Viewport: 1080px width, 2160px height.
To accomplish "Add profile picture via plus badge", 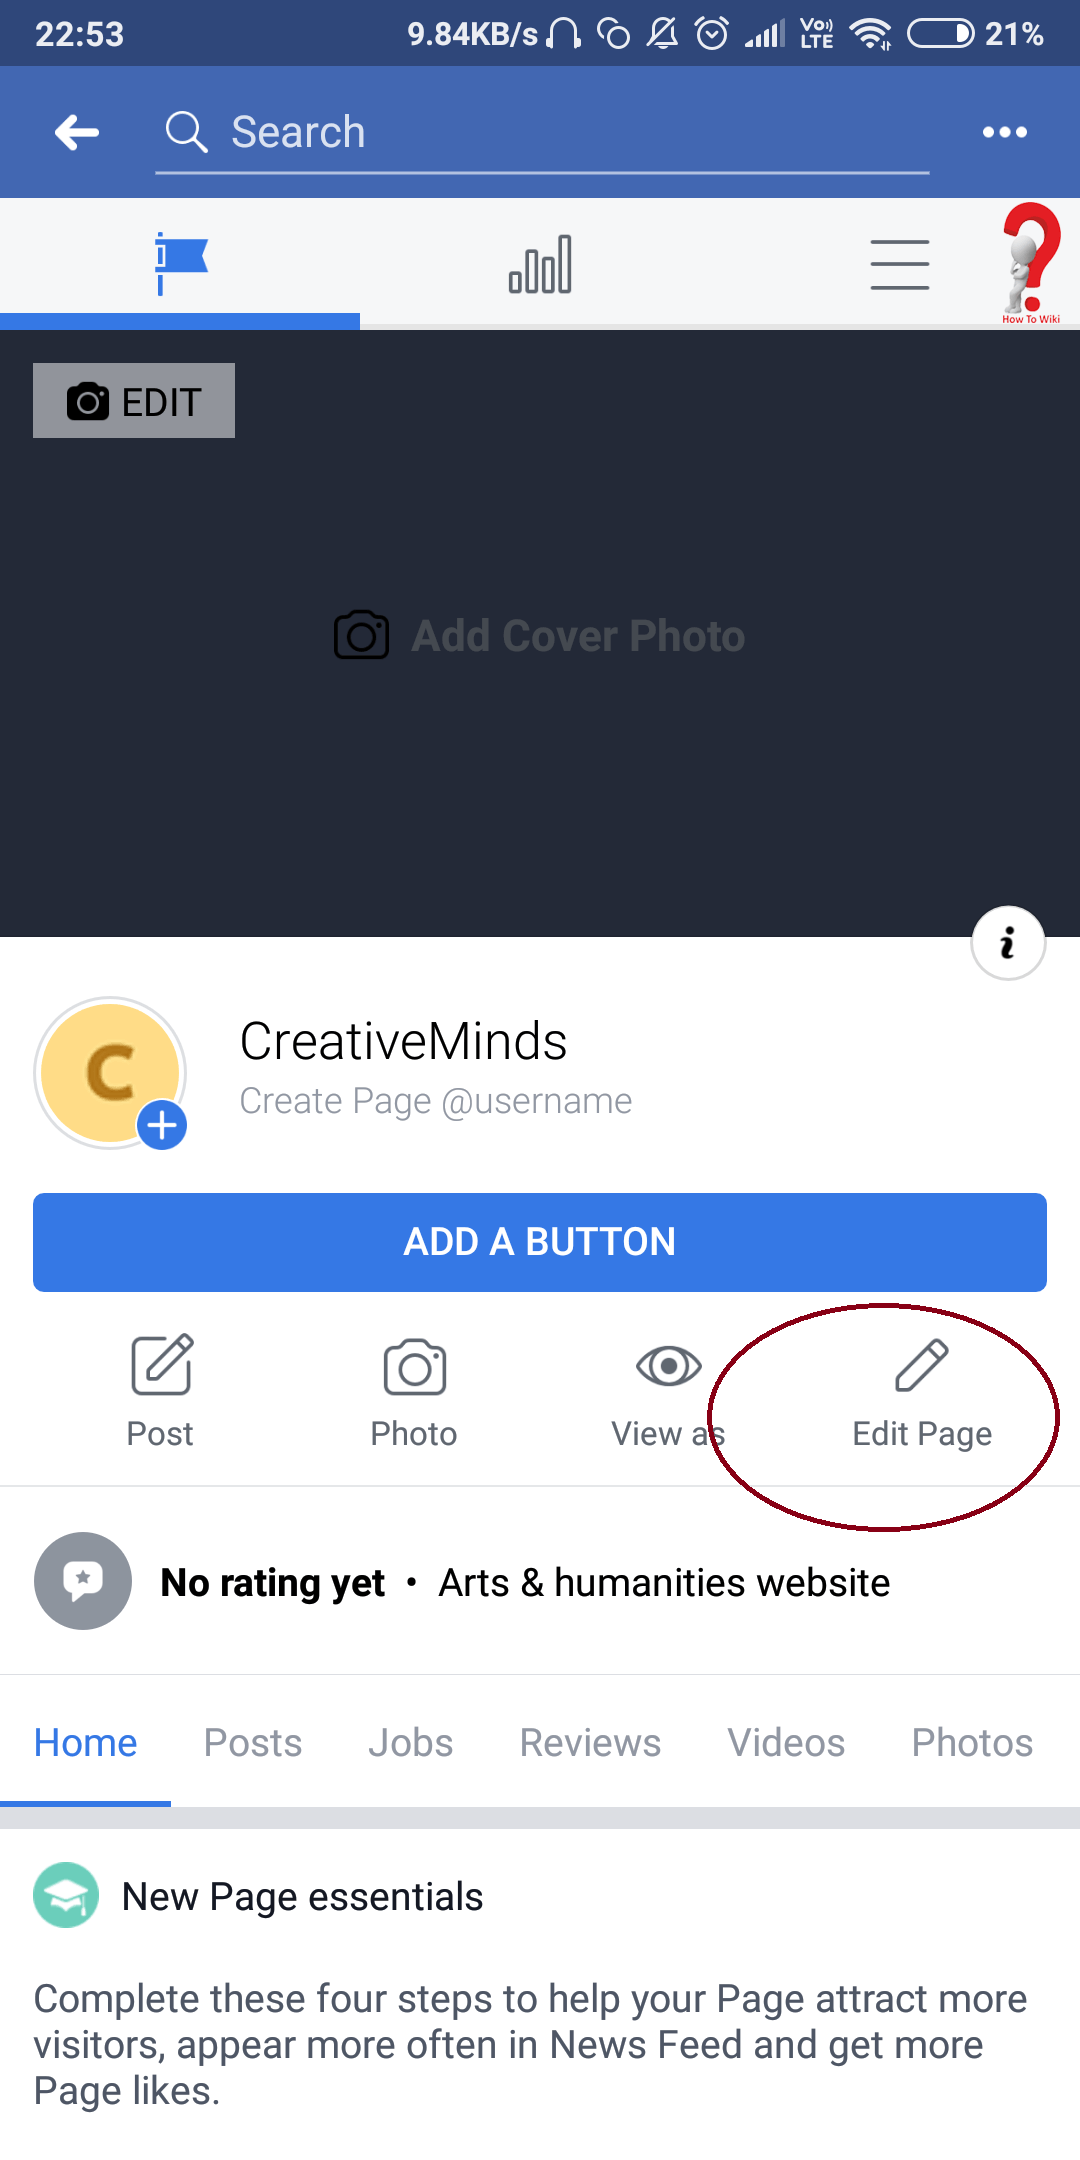I will [x=162, y=1126].
